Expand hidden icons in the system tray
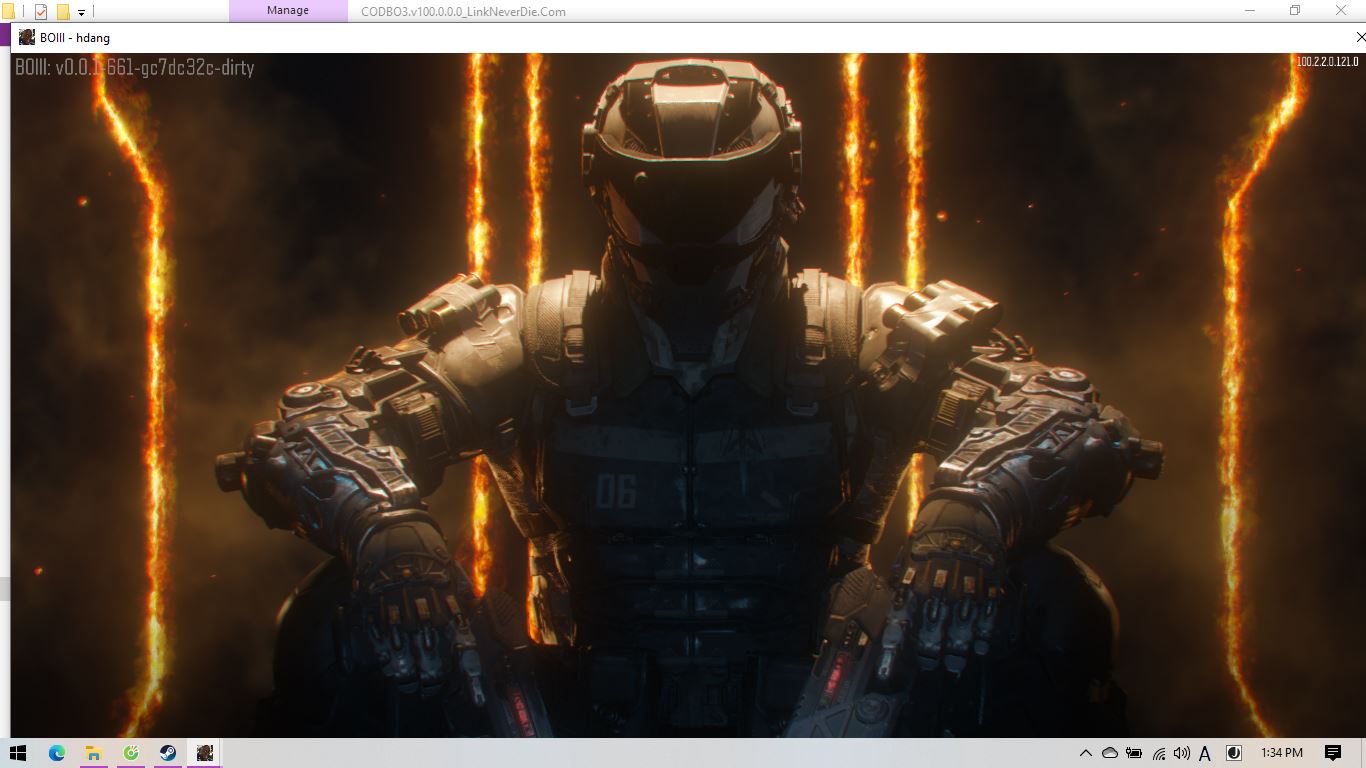Image resolution: width=1366 pixels, height=768 pixels. coord(1087,753)
